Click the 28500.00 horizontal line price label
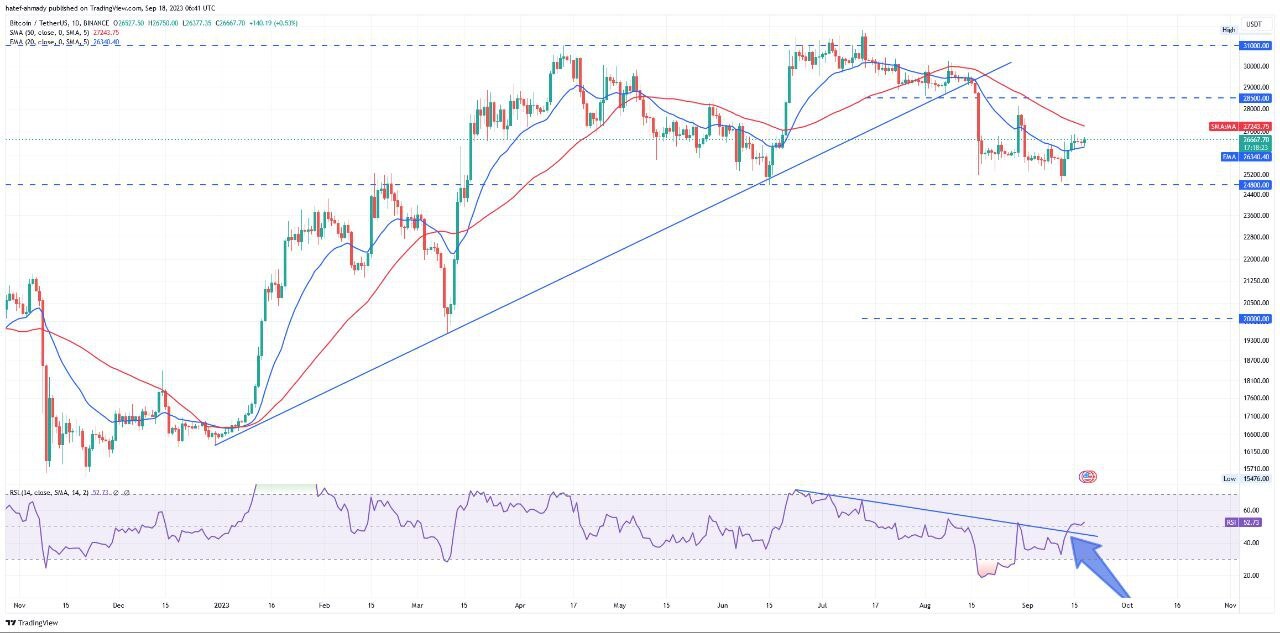This screenshot has height=633, width=1280. (x=1255, y=98)
